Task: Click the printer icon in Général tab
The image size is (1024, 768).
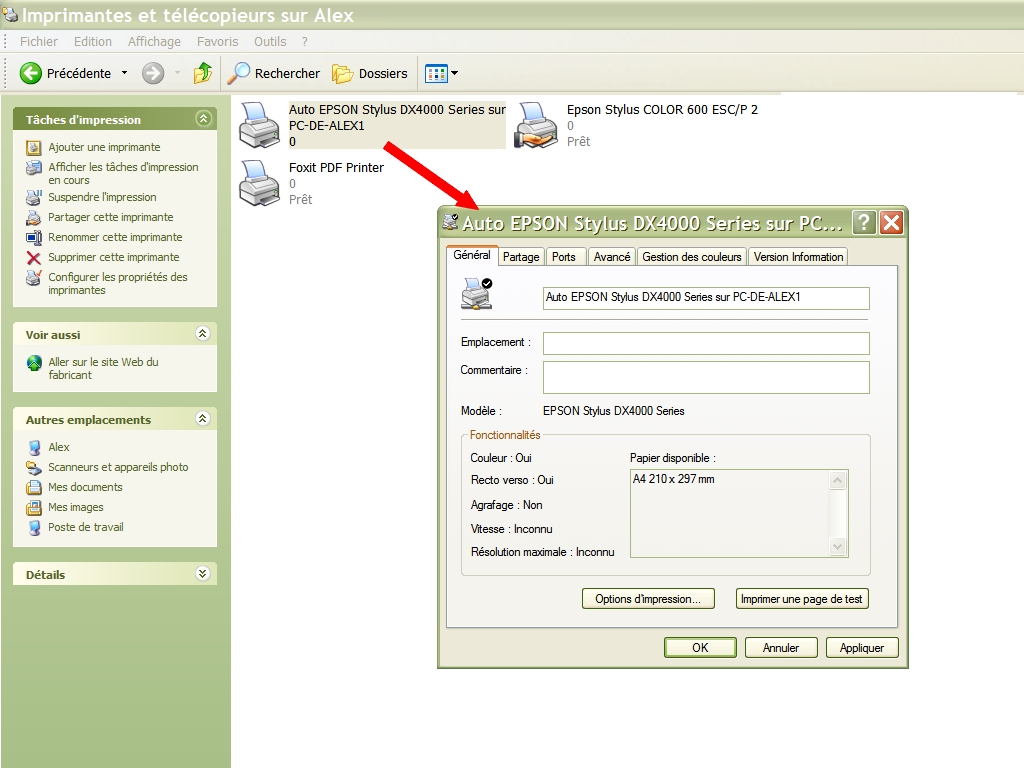Action: [477, 293]
